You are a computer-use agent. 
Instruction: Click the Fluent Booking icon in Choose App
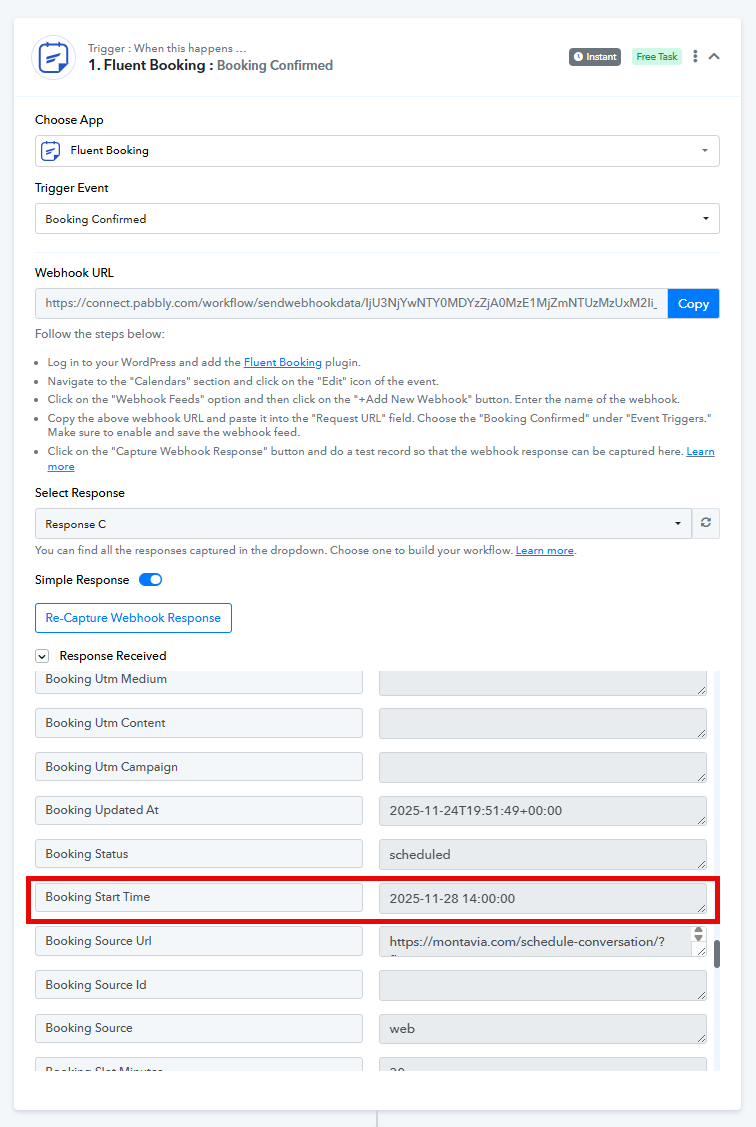[x=51, y=151]
